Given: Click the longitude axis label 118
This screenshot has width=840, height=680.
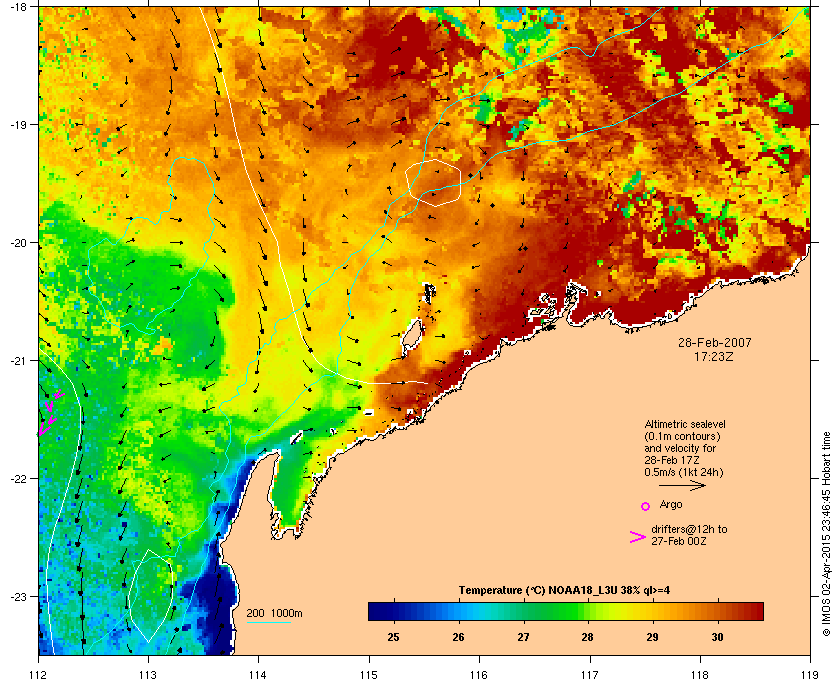Looking at the screenshot, I should tap(700, 674).
